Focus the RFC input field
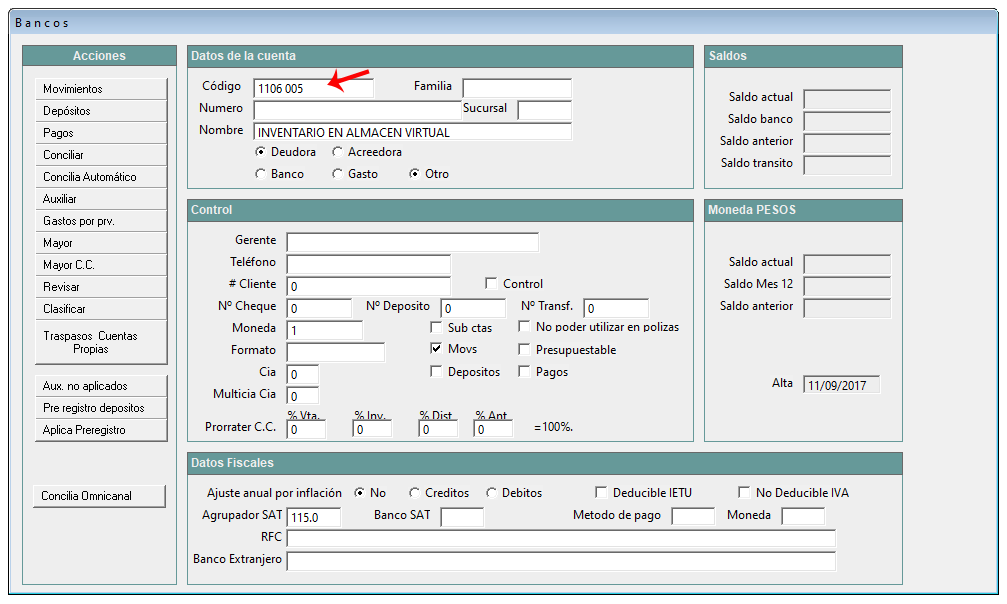 click(561, 538)
